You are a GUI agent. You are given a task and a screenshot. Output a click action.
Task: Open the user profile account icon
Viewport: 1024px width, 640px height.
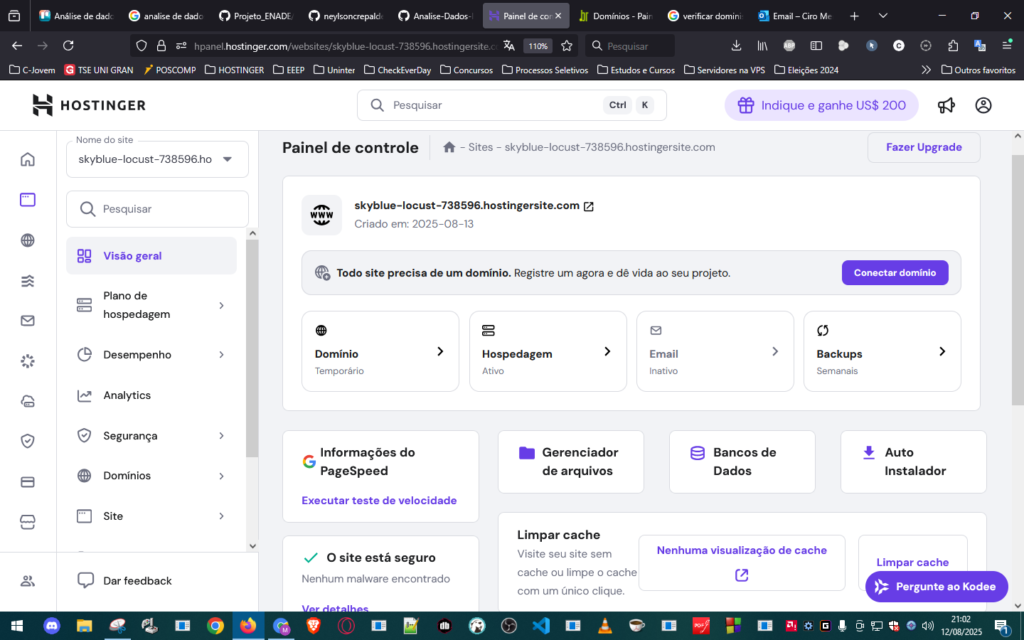click(983, 105)
